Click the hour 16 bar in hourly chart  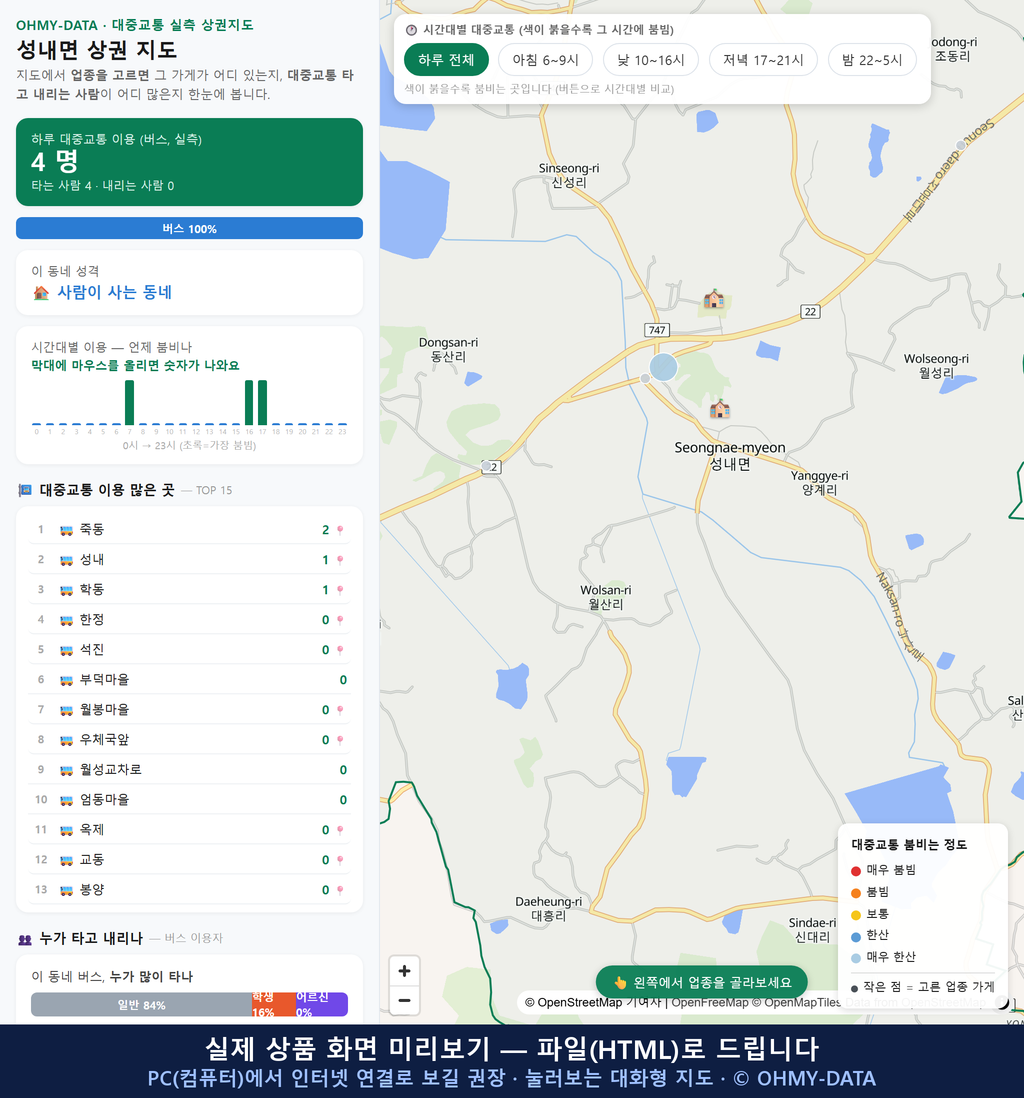click(x=249, y=403)
